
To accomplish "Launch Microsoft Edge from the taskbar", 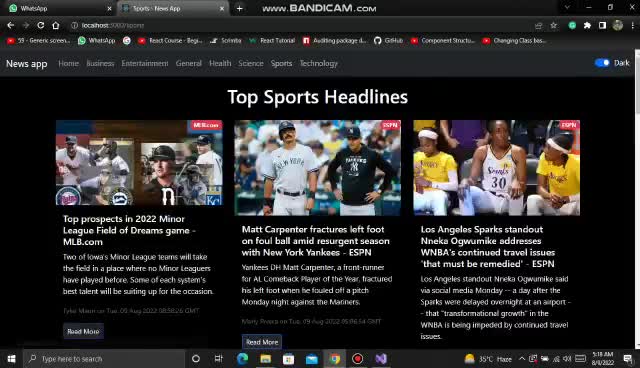I will [x=242, y=359].
